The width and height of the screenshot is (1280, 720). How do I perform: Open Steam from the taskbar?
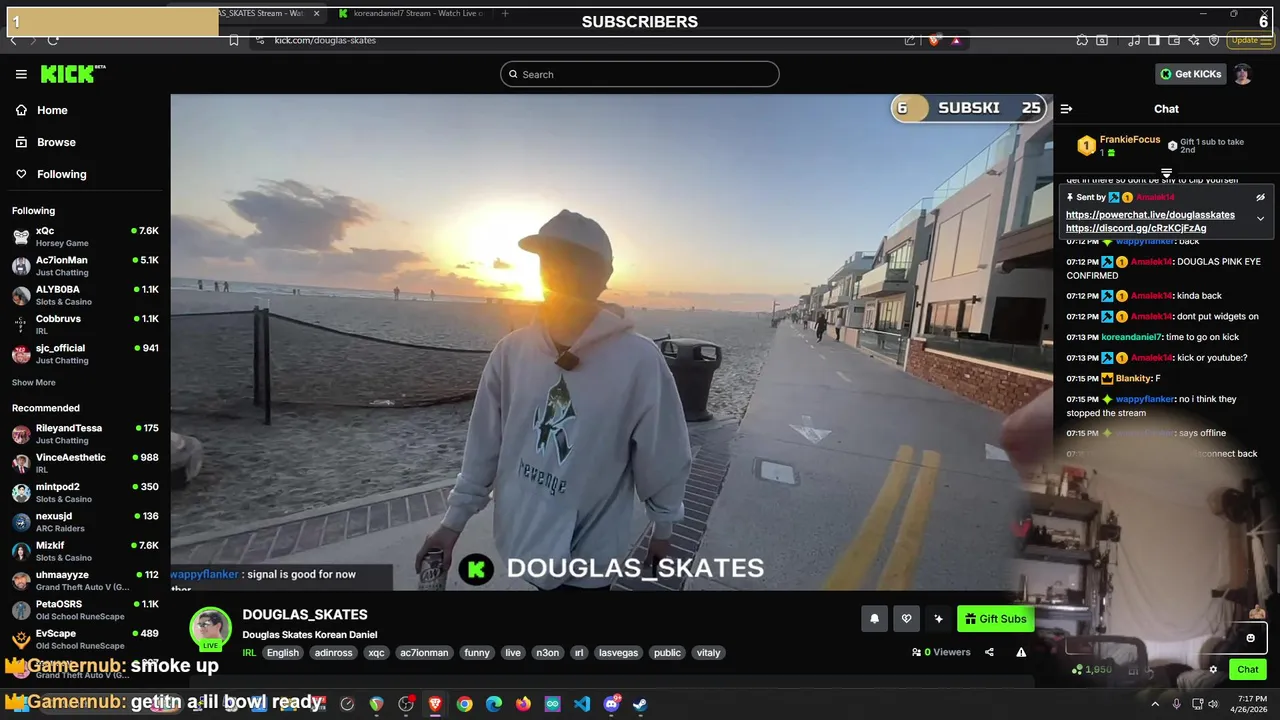point(640,704)
